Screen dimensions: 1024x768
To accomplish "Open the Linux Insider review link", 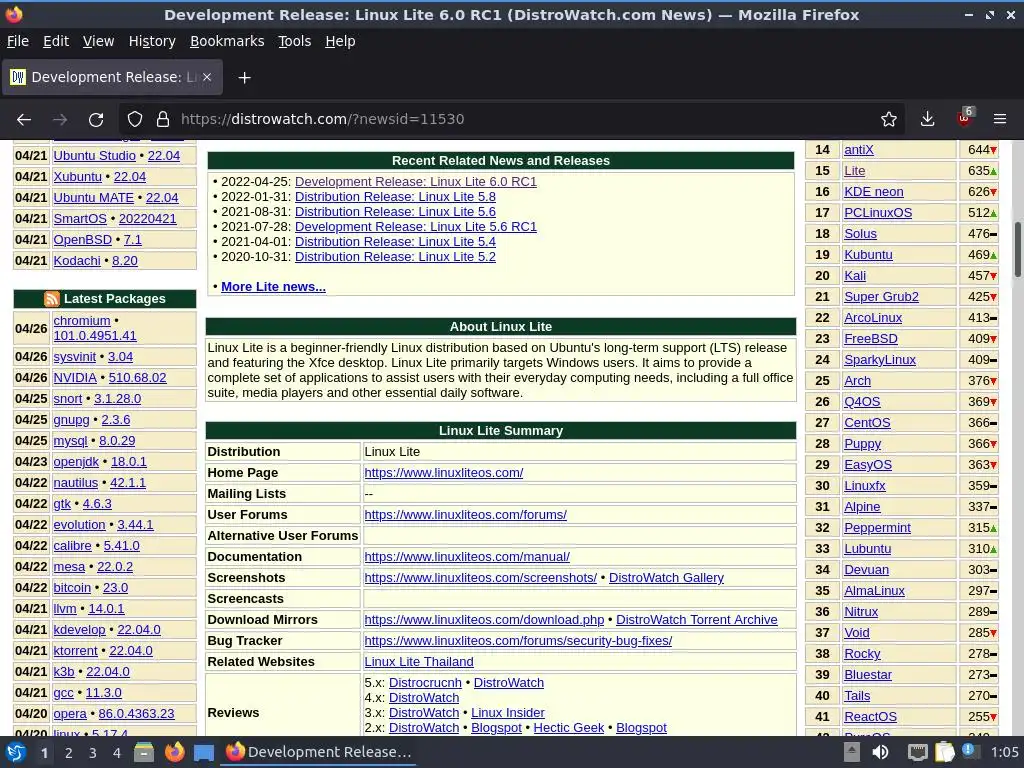I will [x=507, y=712].
